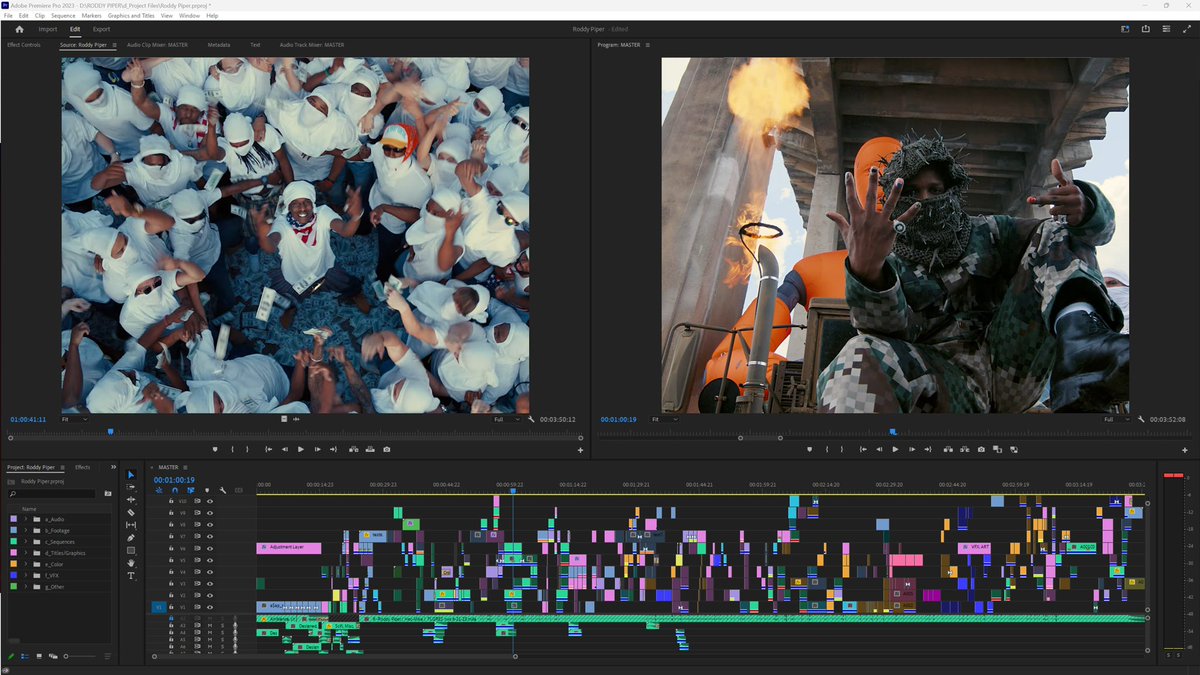Viewport: 1200px width, 675px height.
Task: Expand the f_VFX bin
Action: (x=25, y=575)
